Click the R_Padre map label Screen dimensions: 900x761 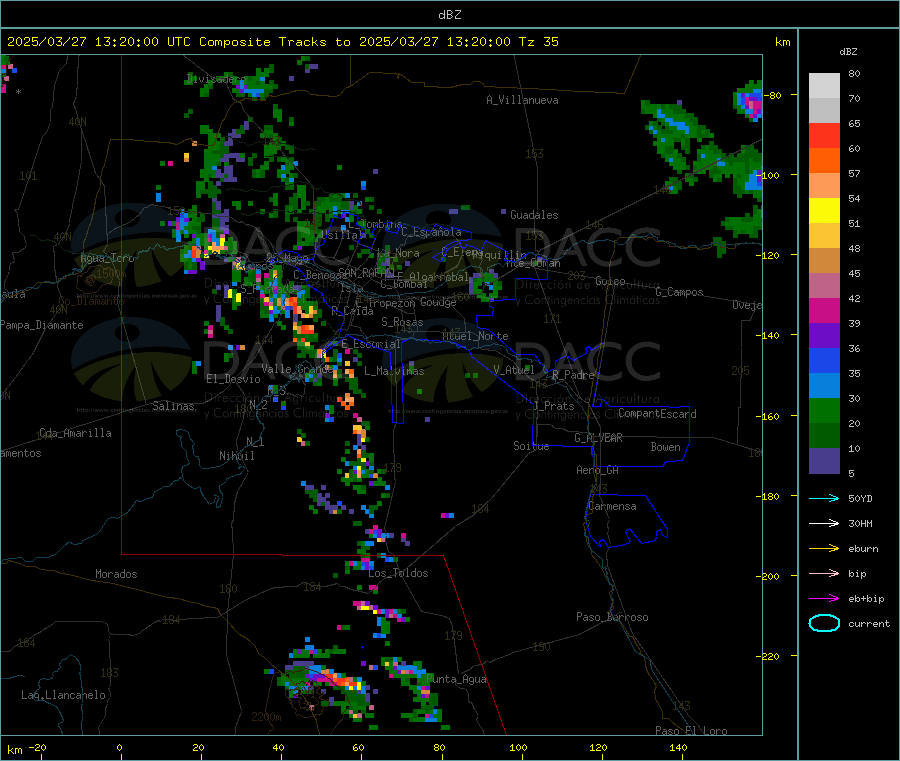click(x=573, y=375)
